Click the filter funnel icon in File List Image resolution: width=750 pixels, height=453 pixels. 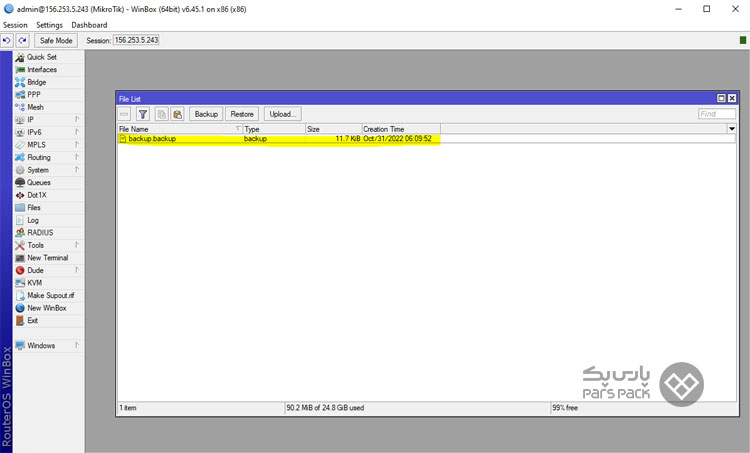coord(143,114)
